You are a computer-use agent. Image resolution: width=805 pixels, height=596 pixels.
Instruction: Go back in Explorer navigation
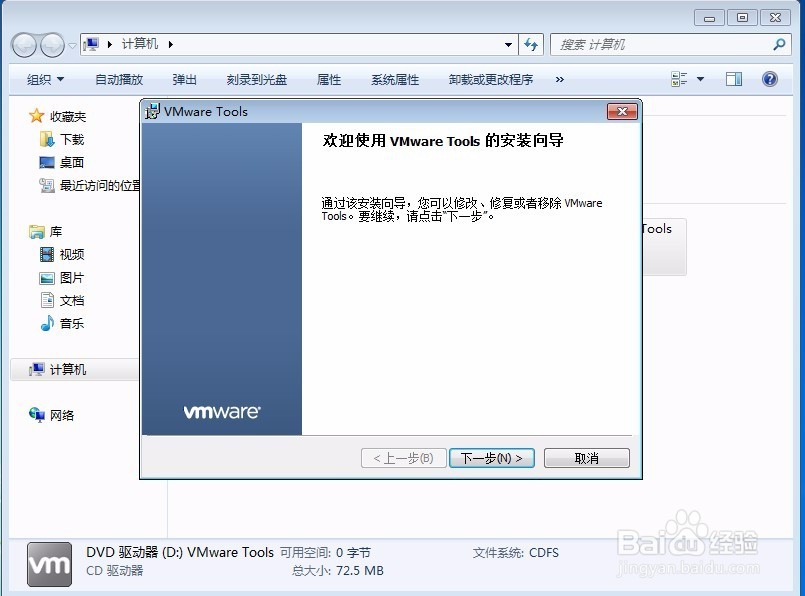pyautogui.click(x=24, y=45)
